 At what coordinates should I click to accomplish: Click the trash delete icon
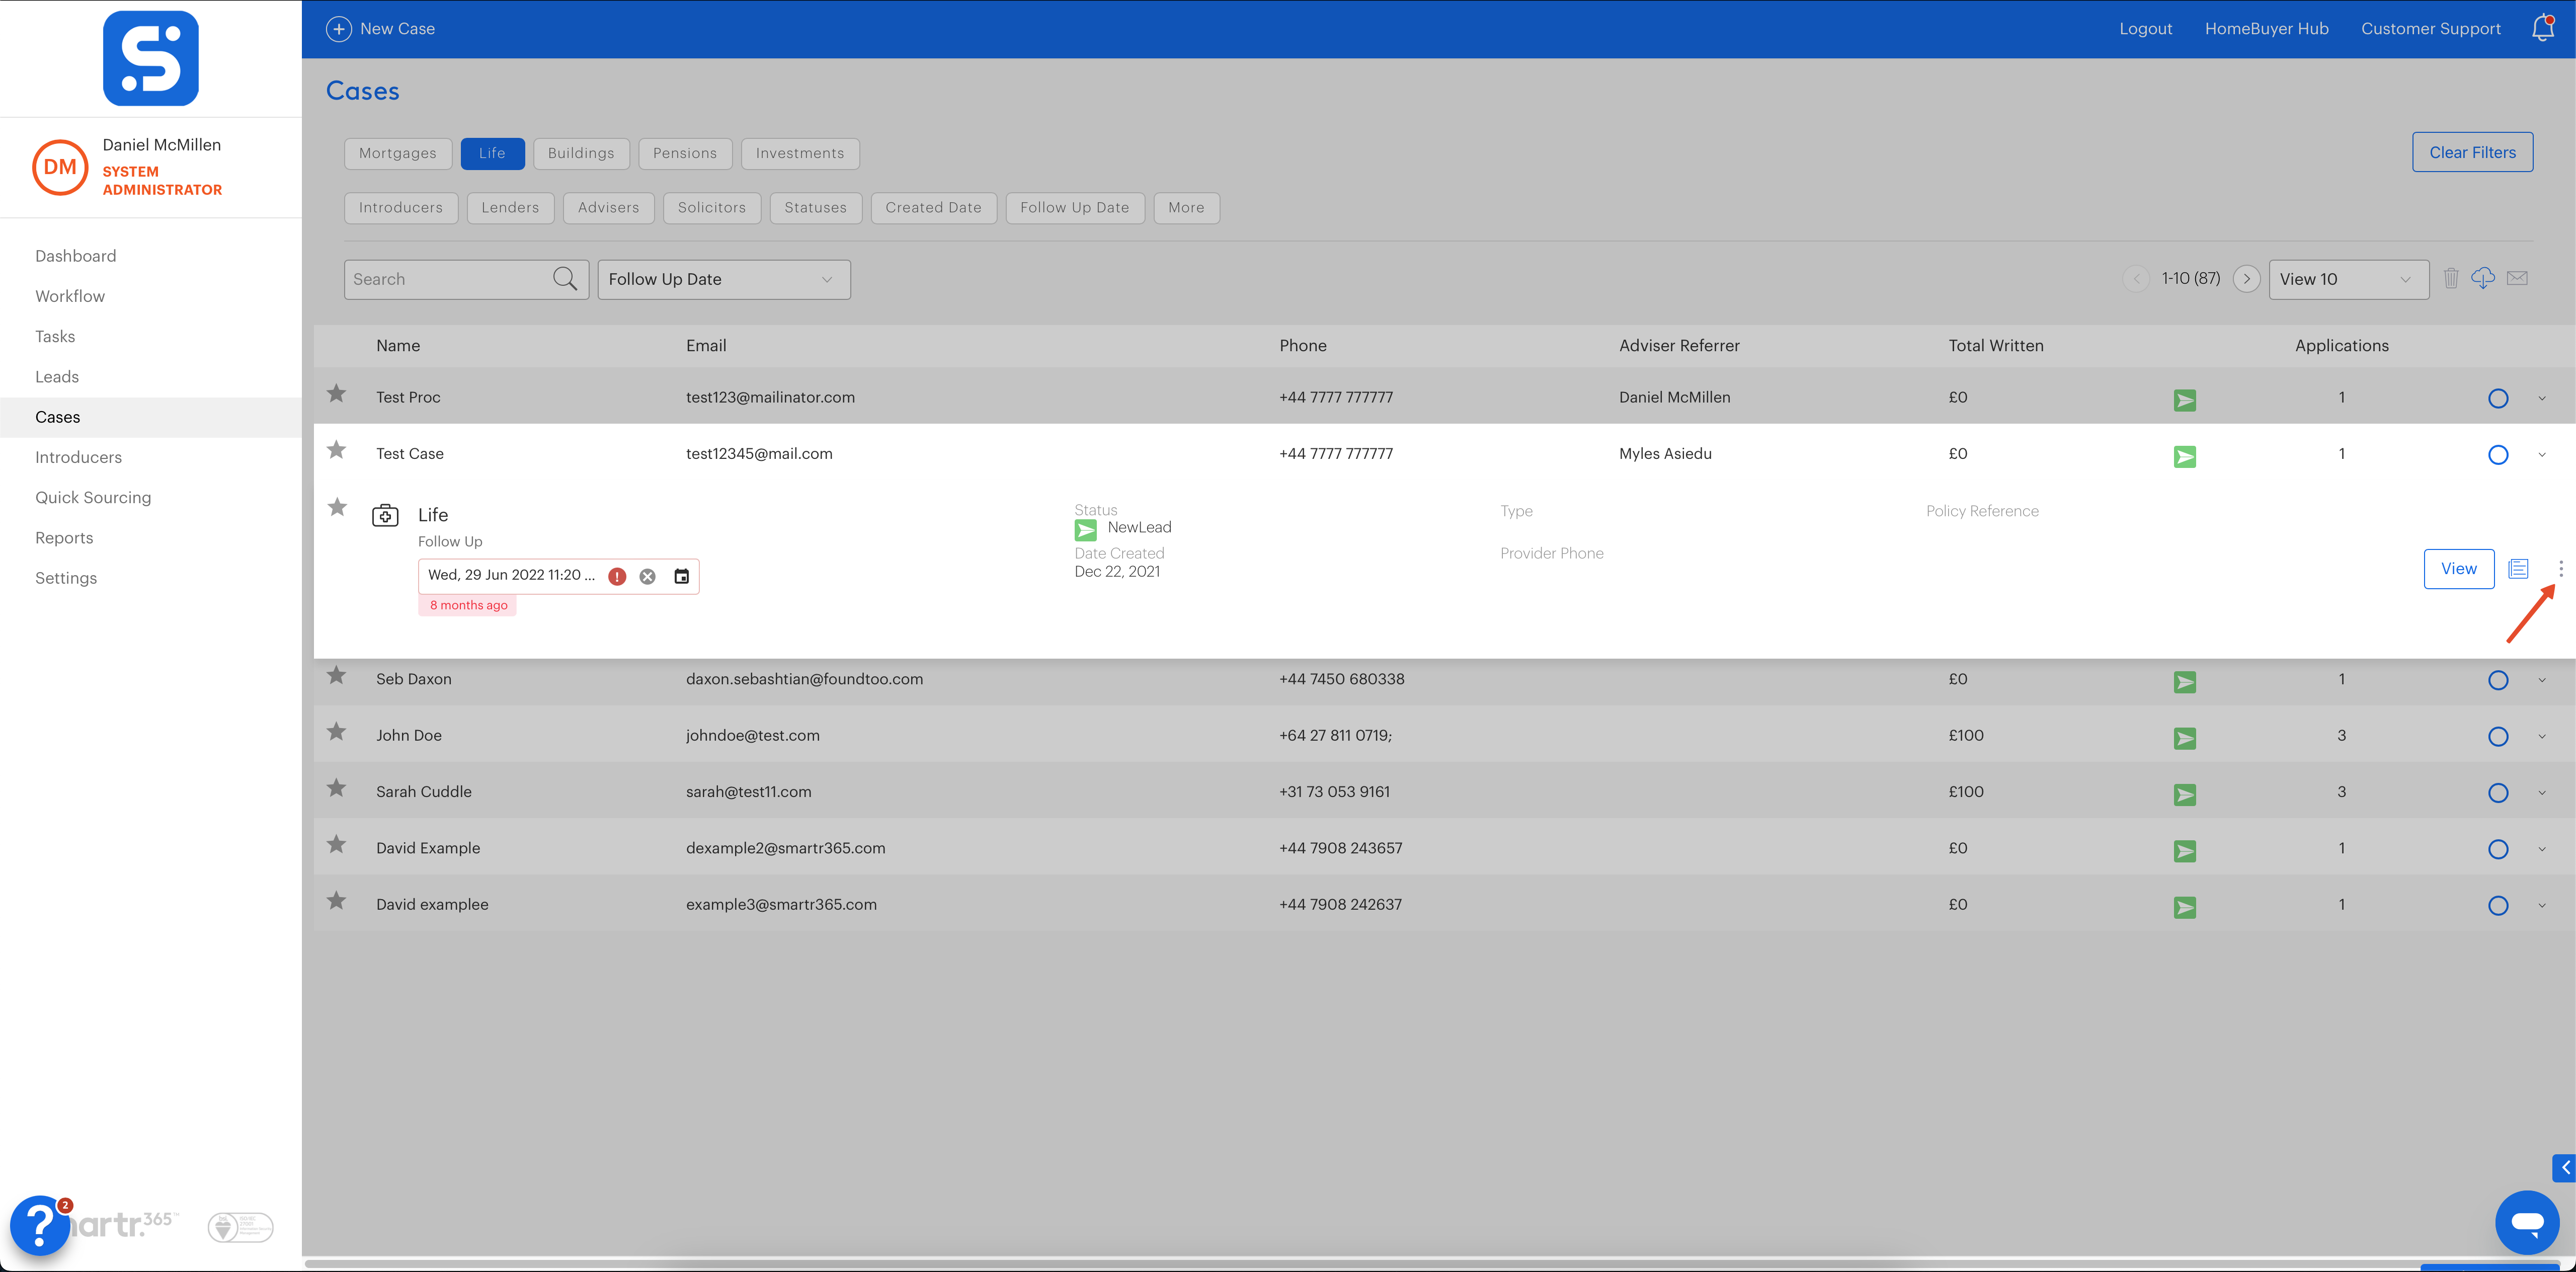[x=2451, y=279]
